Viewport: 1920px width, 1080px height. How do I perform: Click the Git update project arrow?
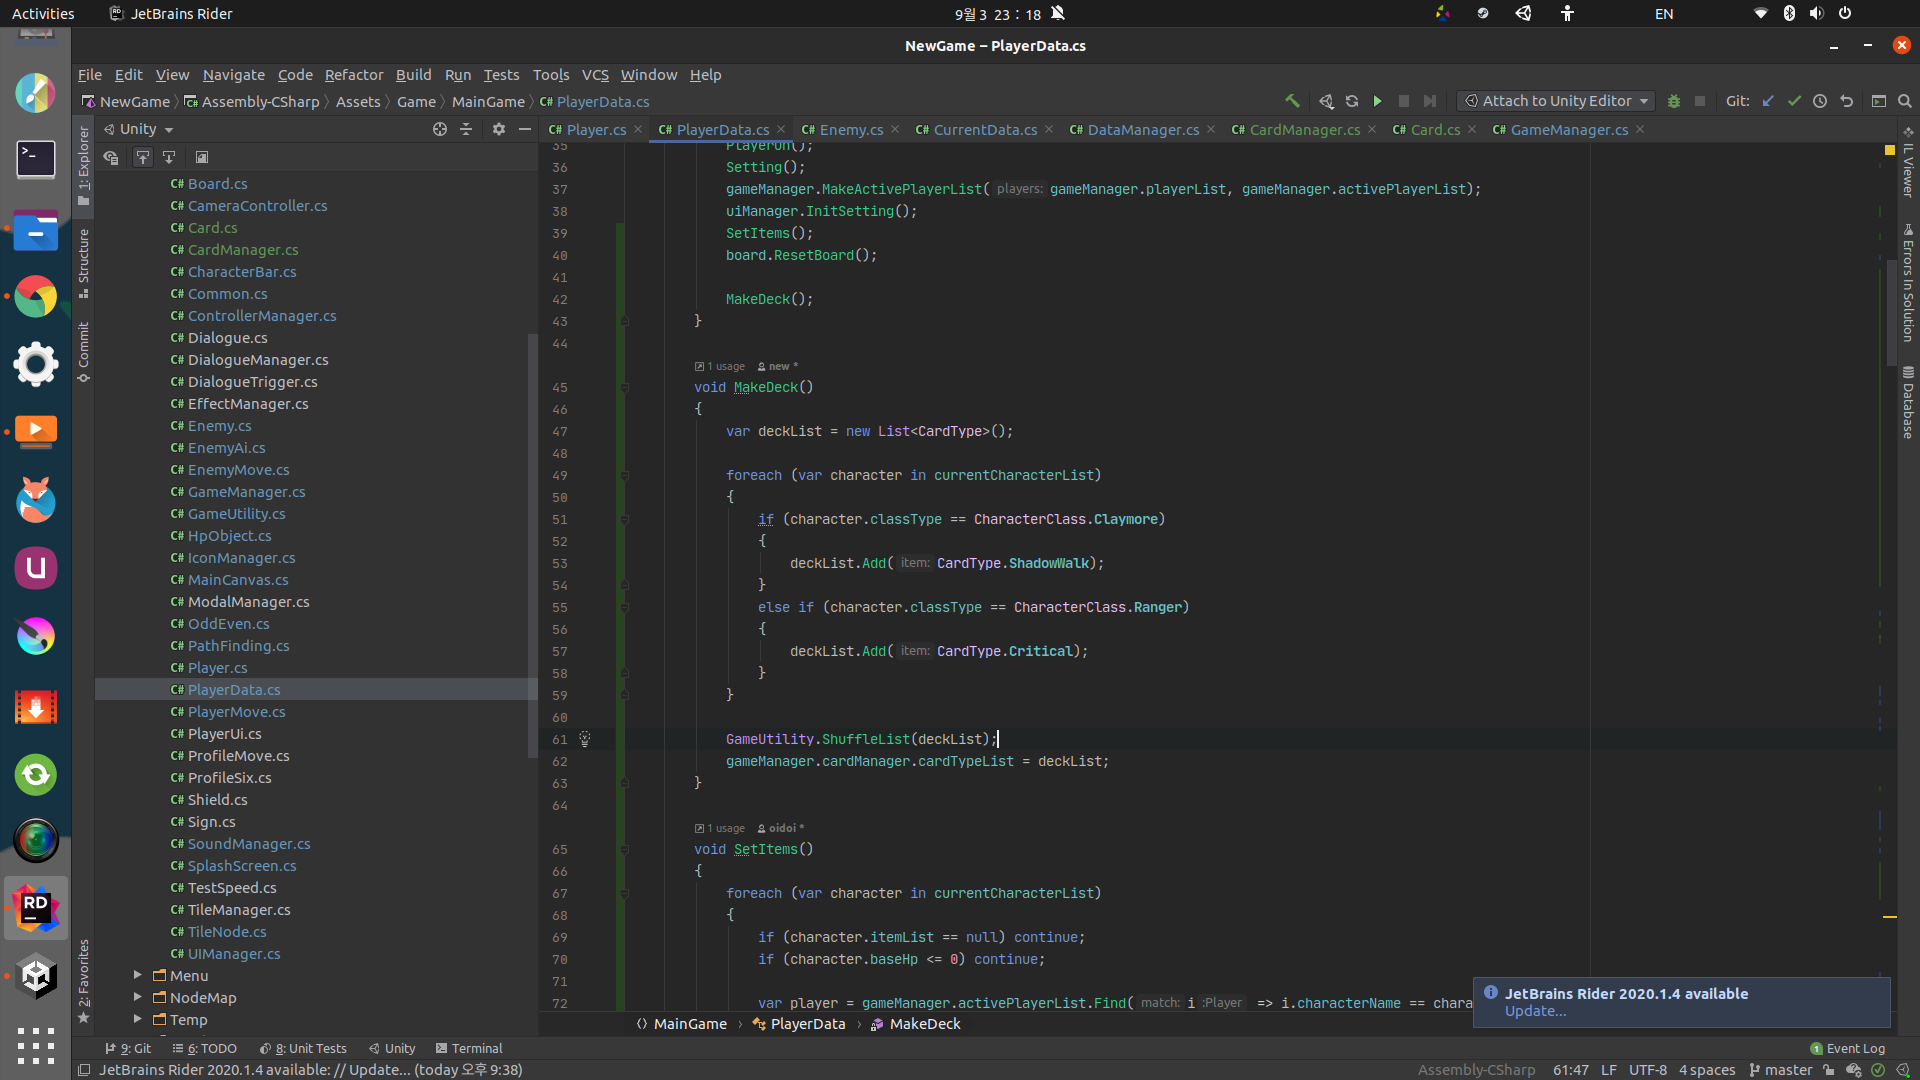point(1768,101)
